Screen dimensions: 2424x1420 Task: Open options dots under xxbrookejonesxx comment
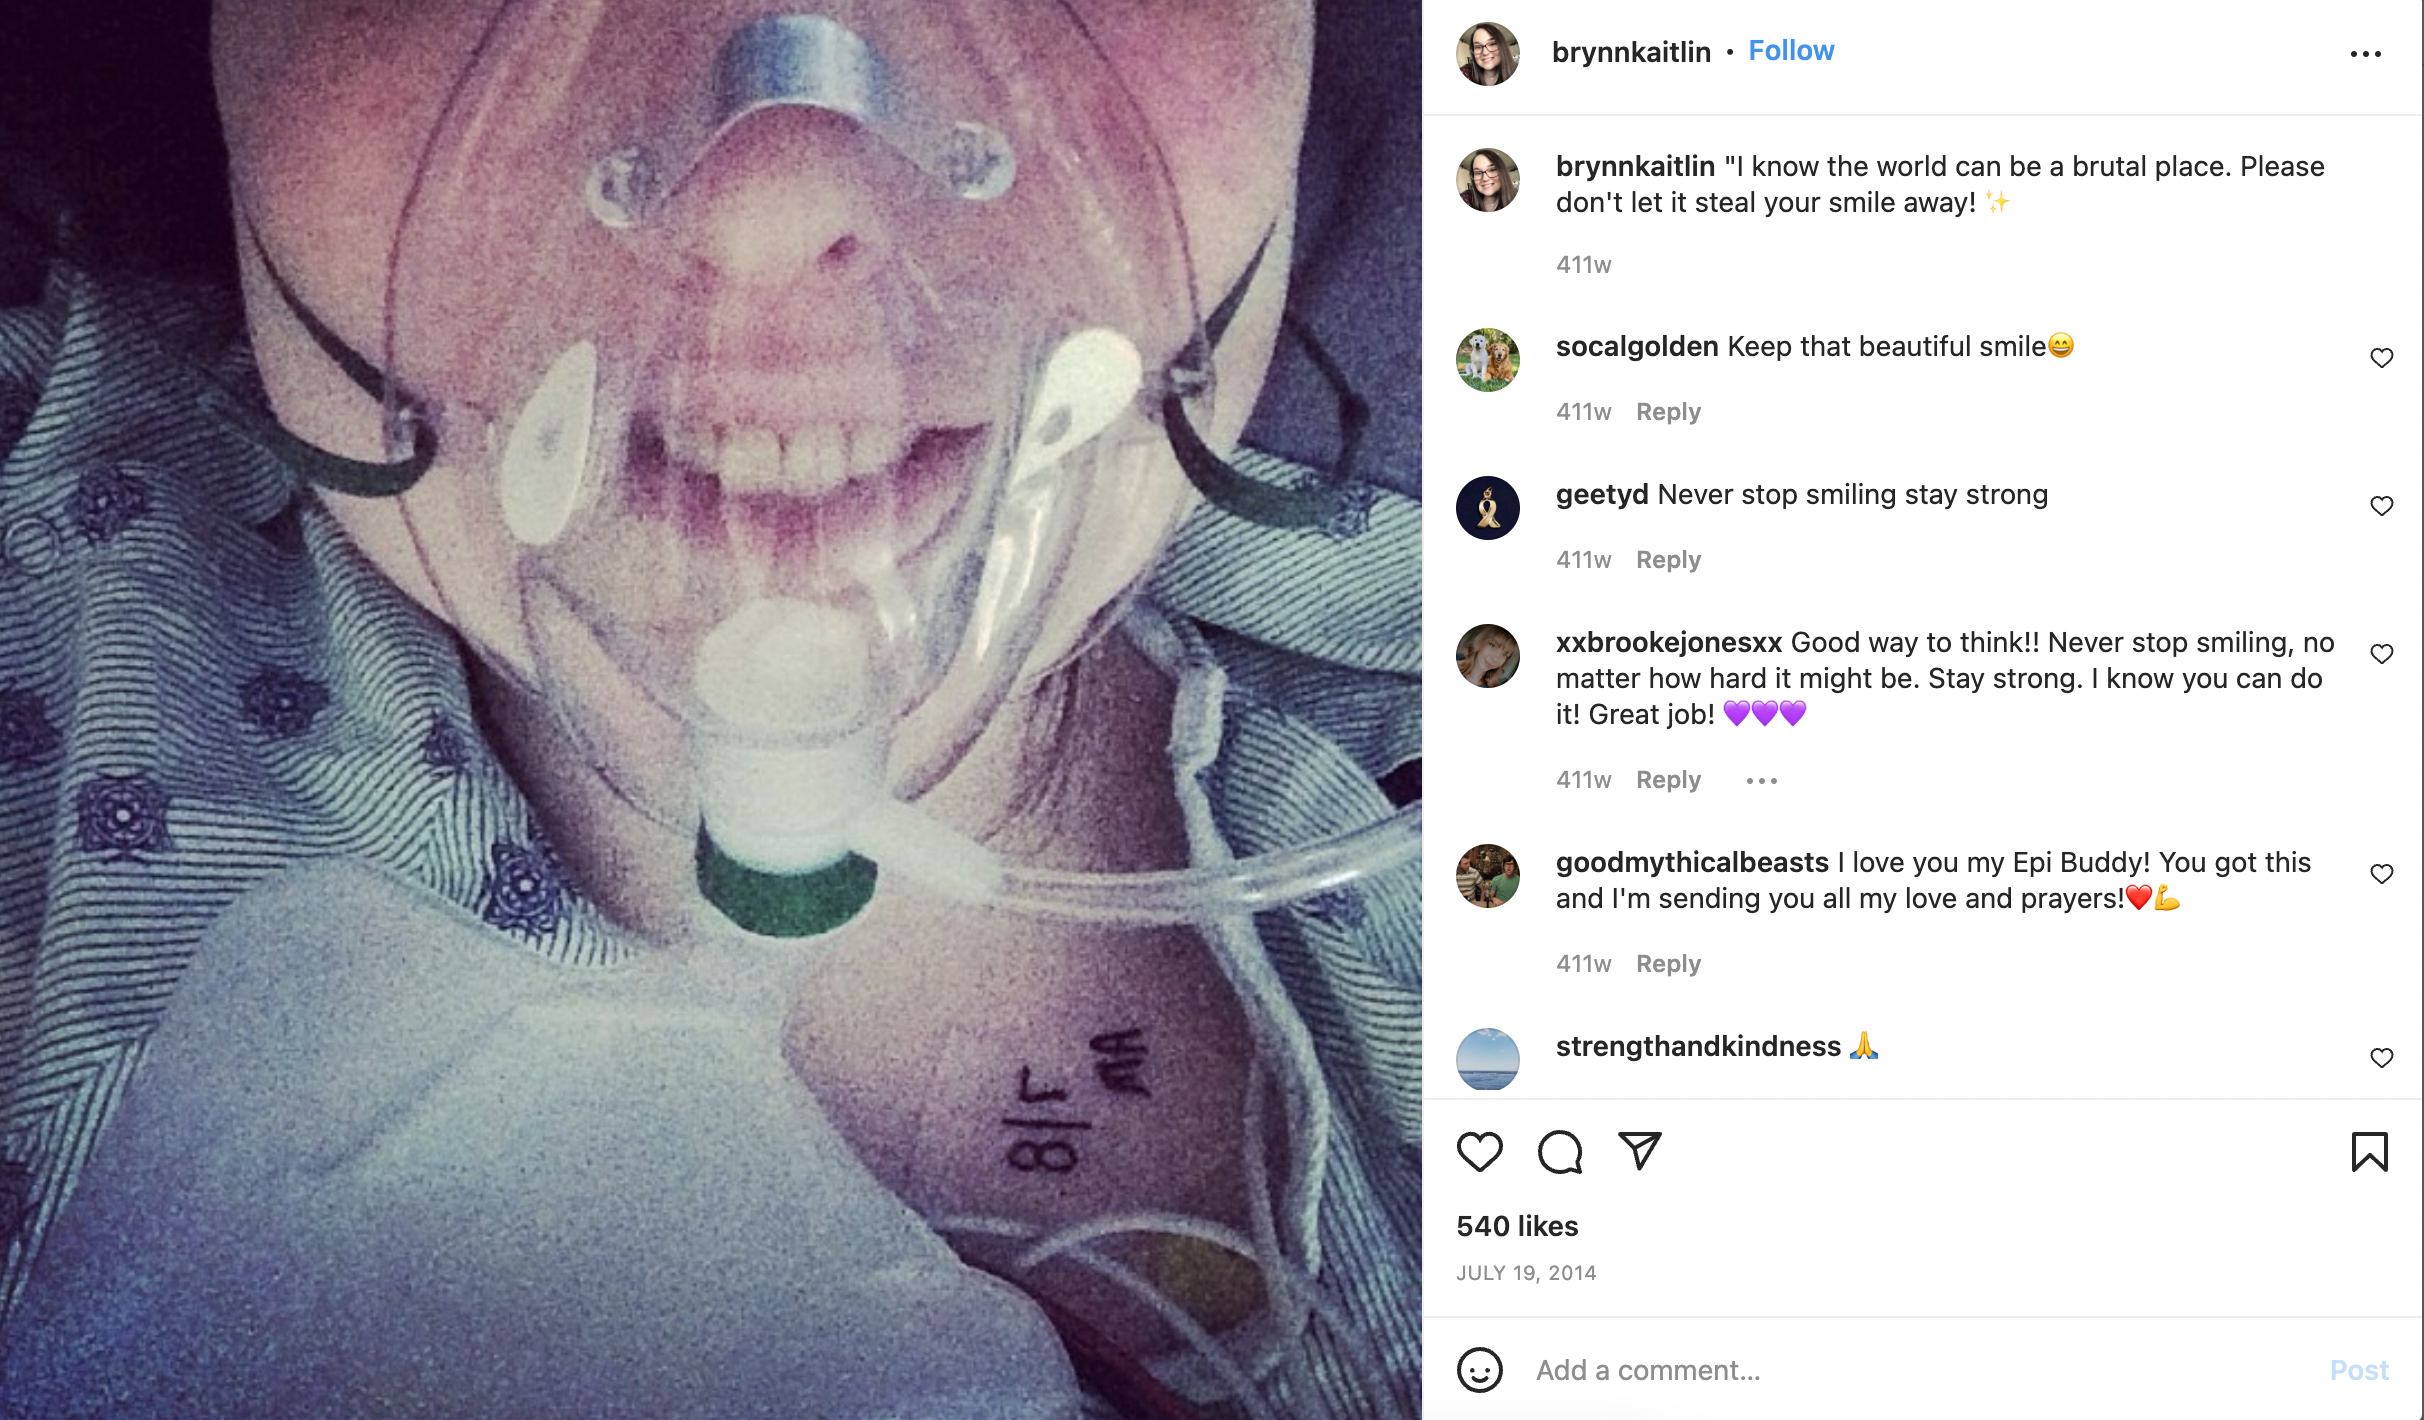(1762, 780)
